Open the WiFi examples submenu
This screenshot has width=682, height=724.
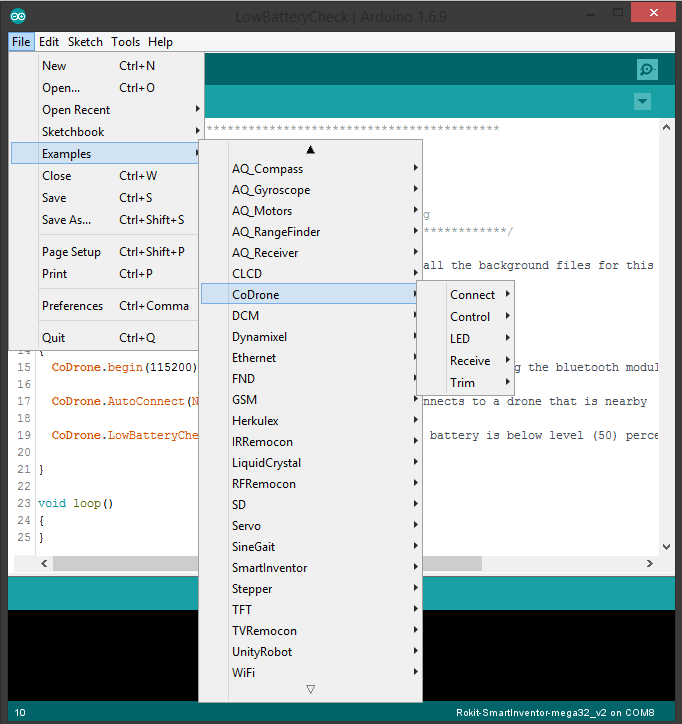click(310, 673)
